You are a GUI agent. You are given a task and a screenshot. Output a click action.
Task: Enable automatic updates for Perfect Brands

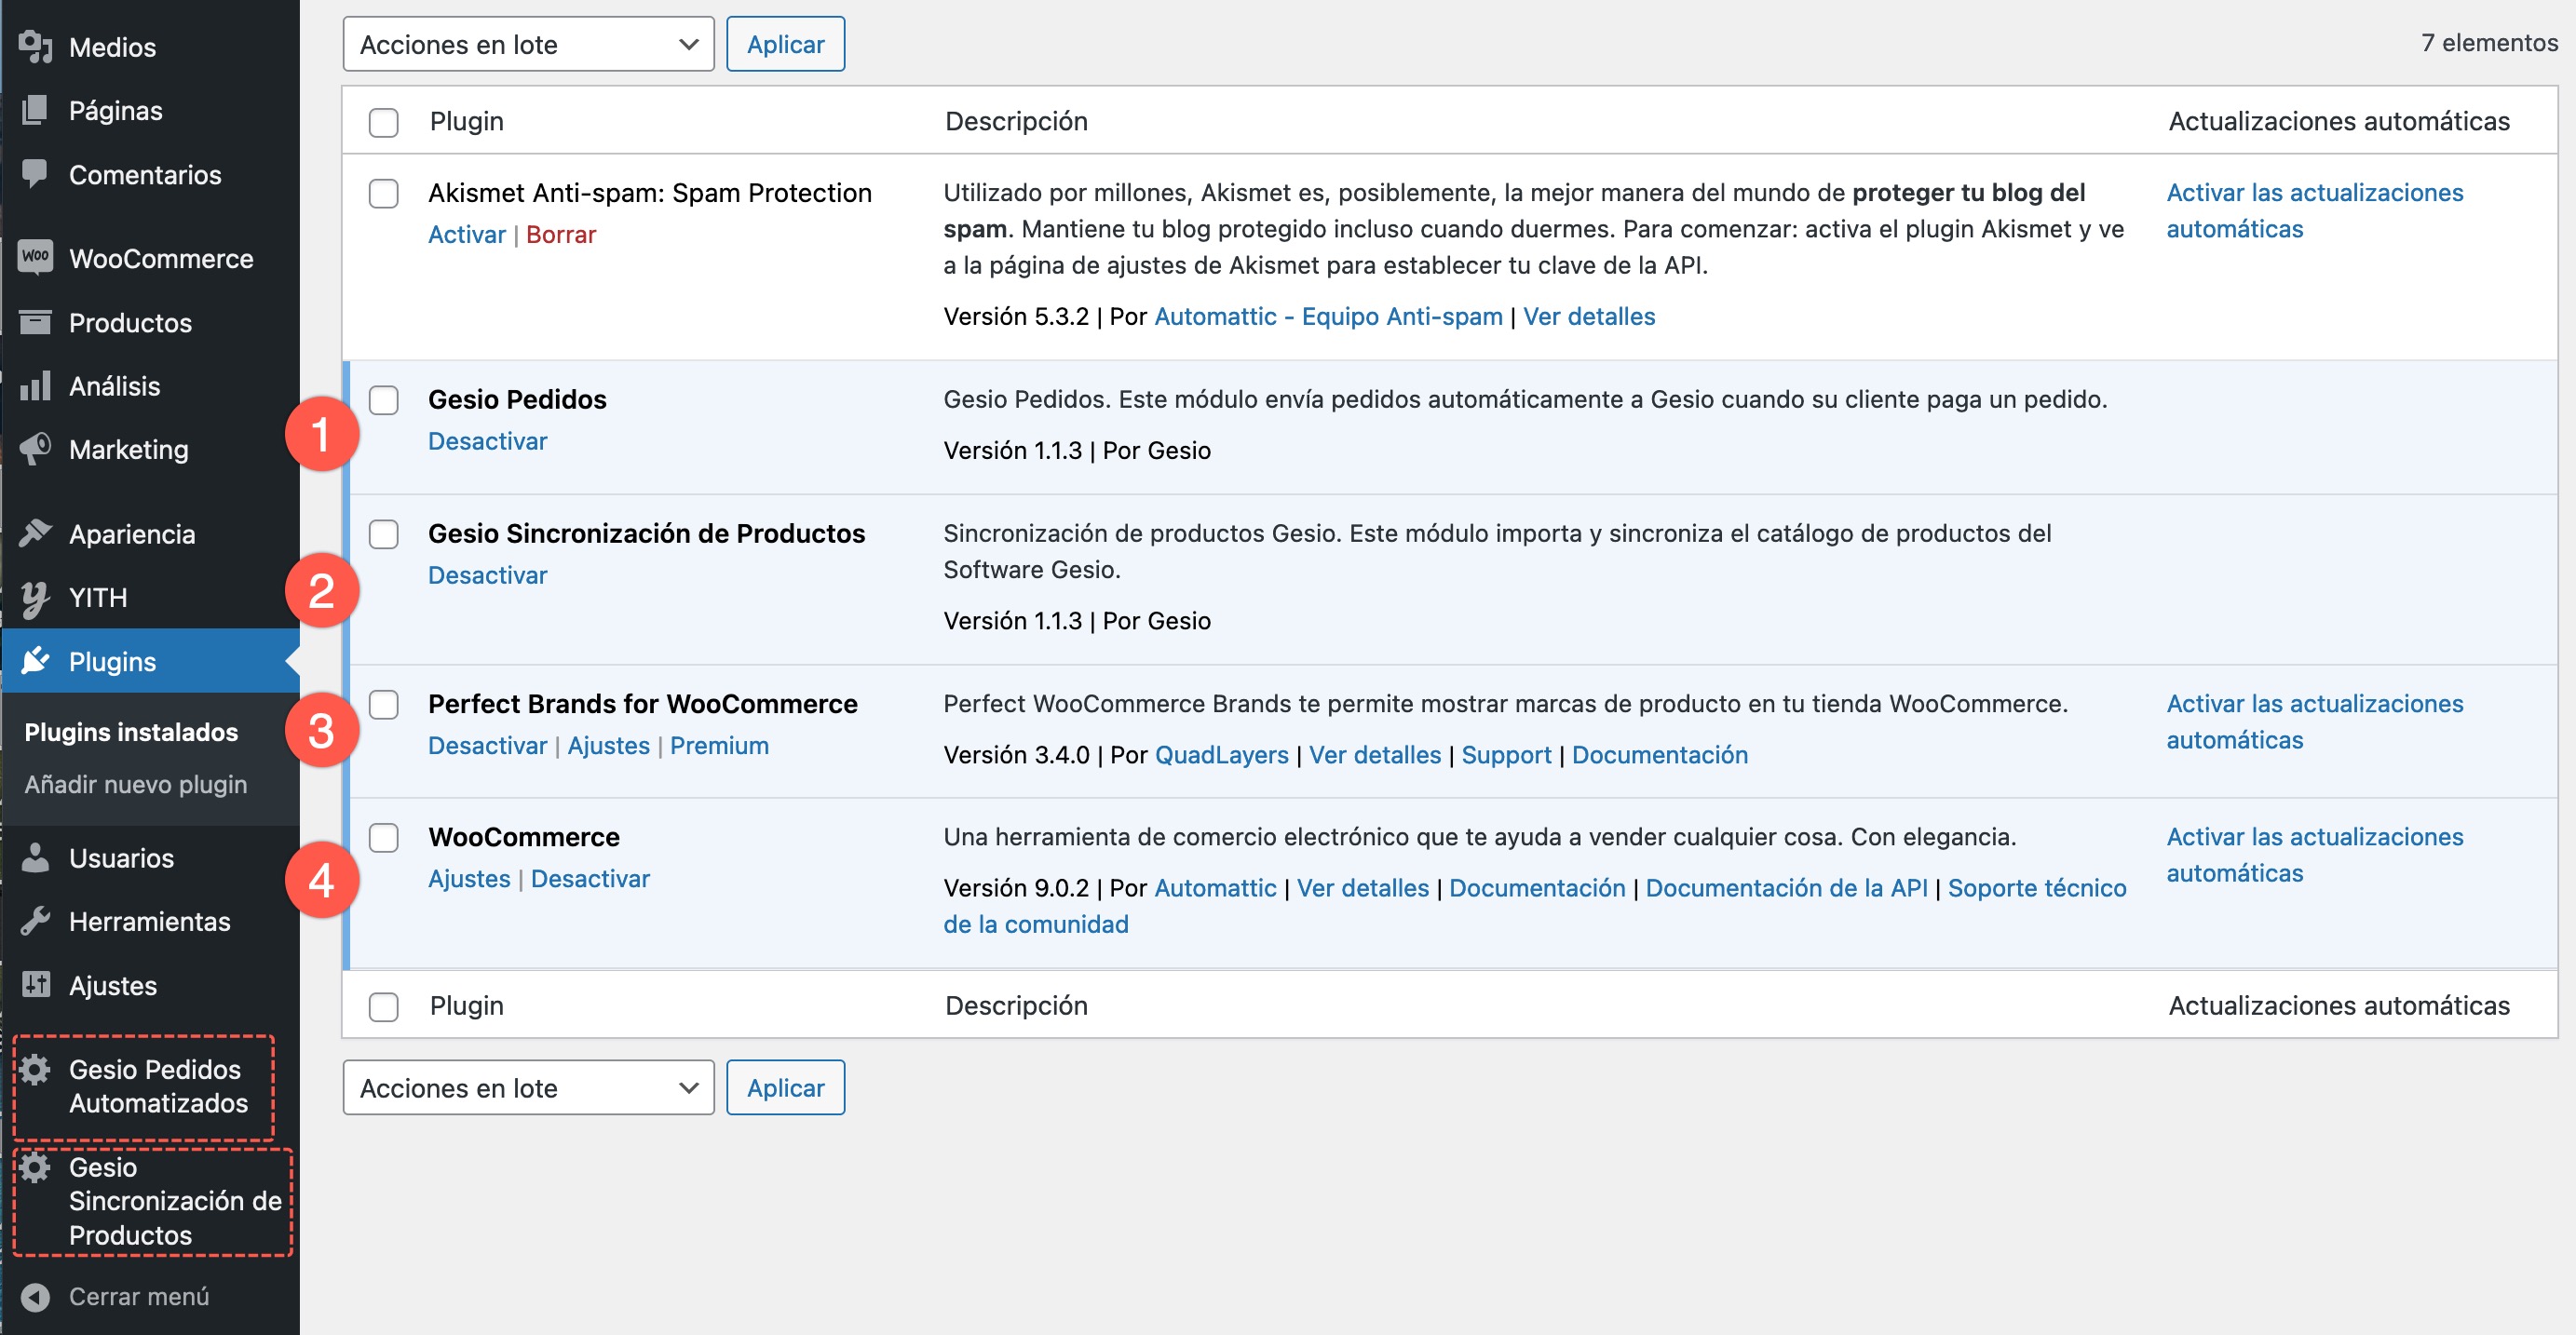[x=2314, y=721]
